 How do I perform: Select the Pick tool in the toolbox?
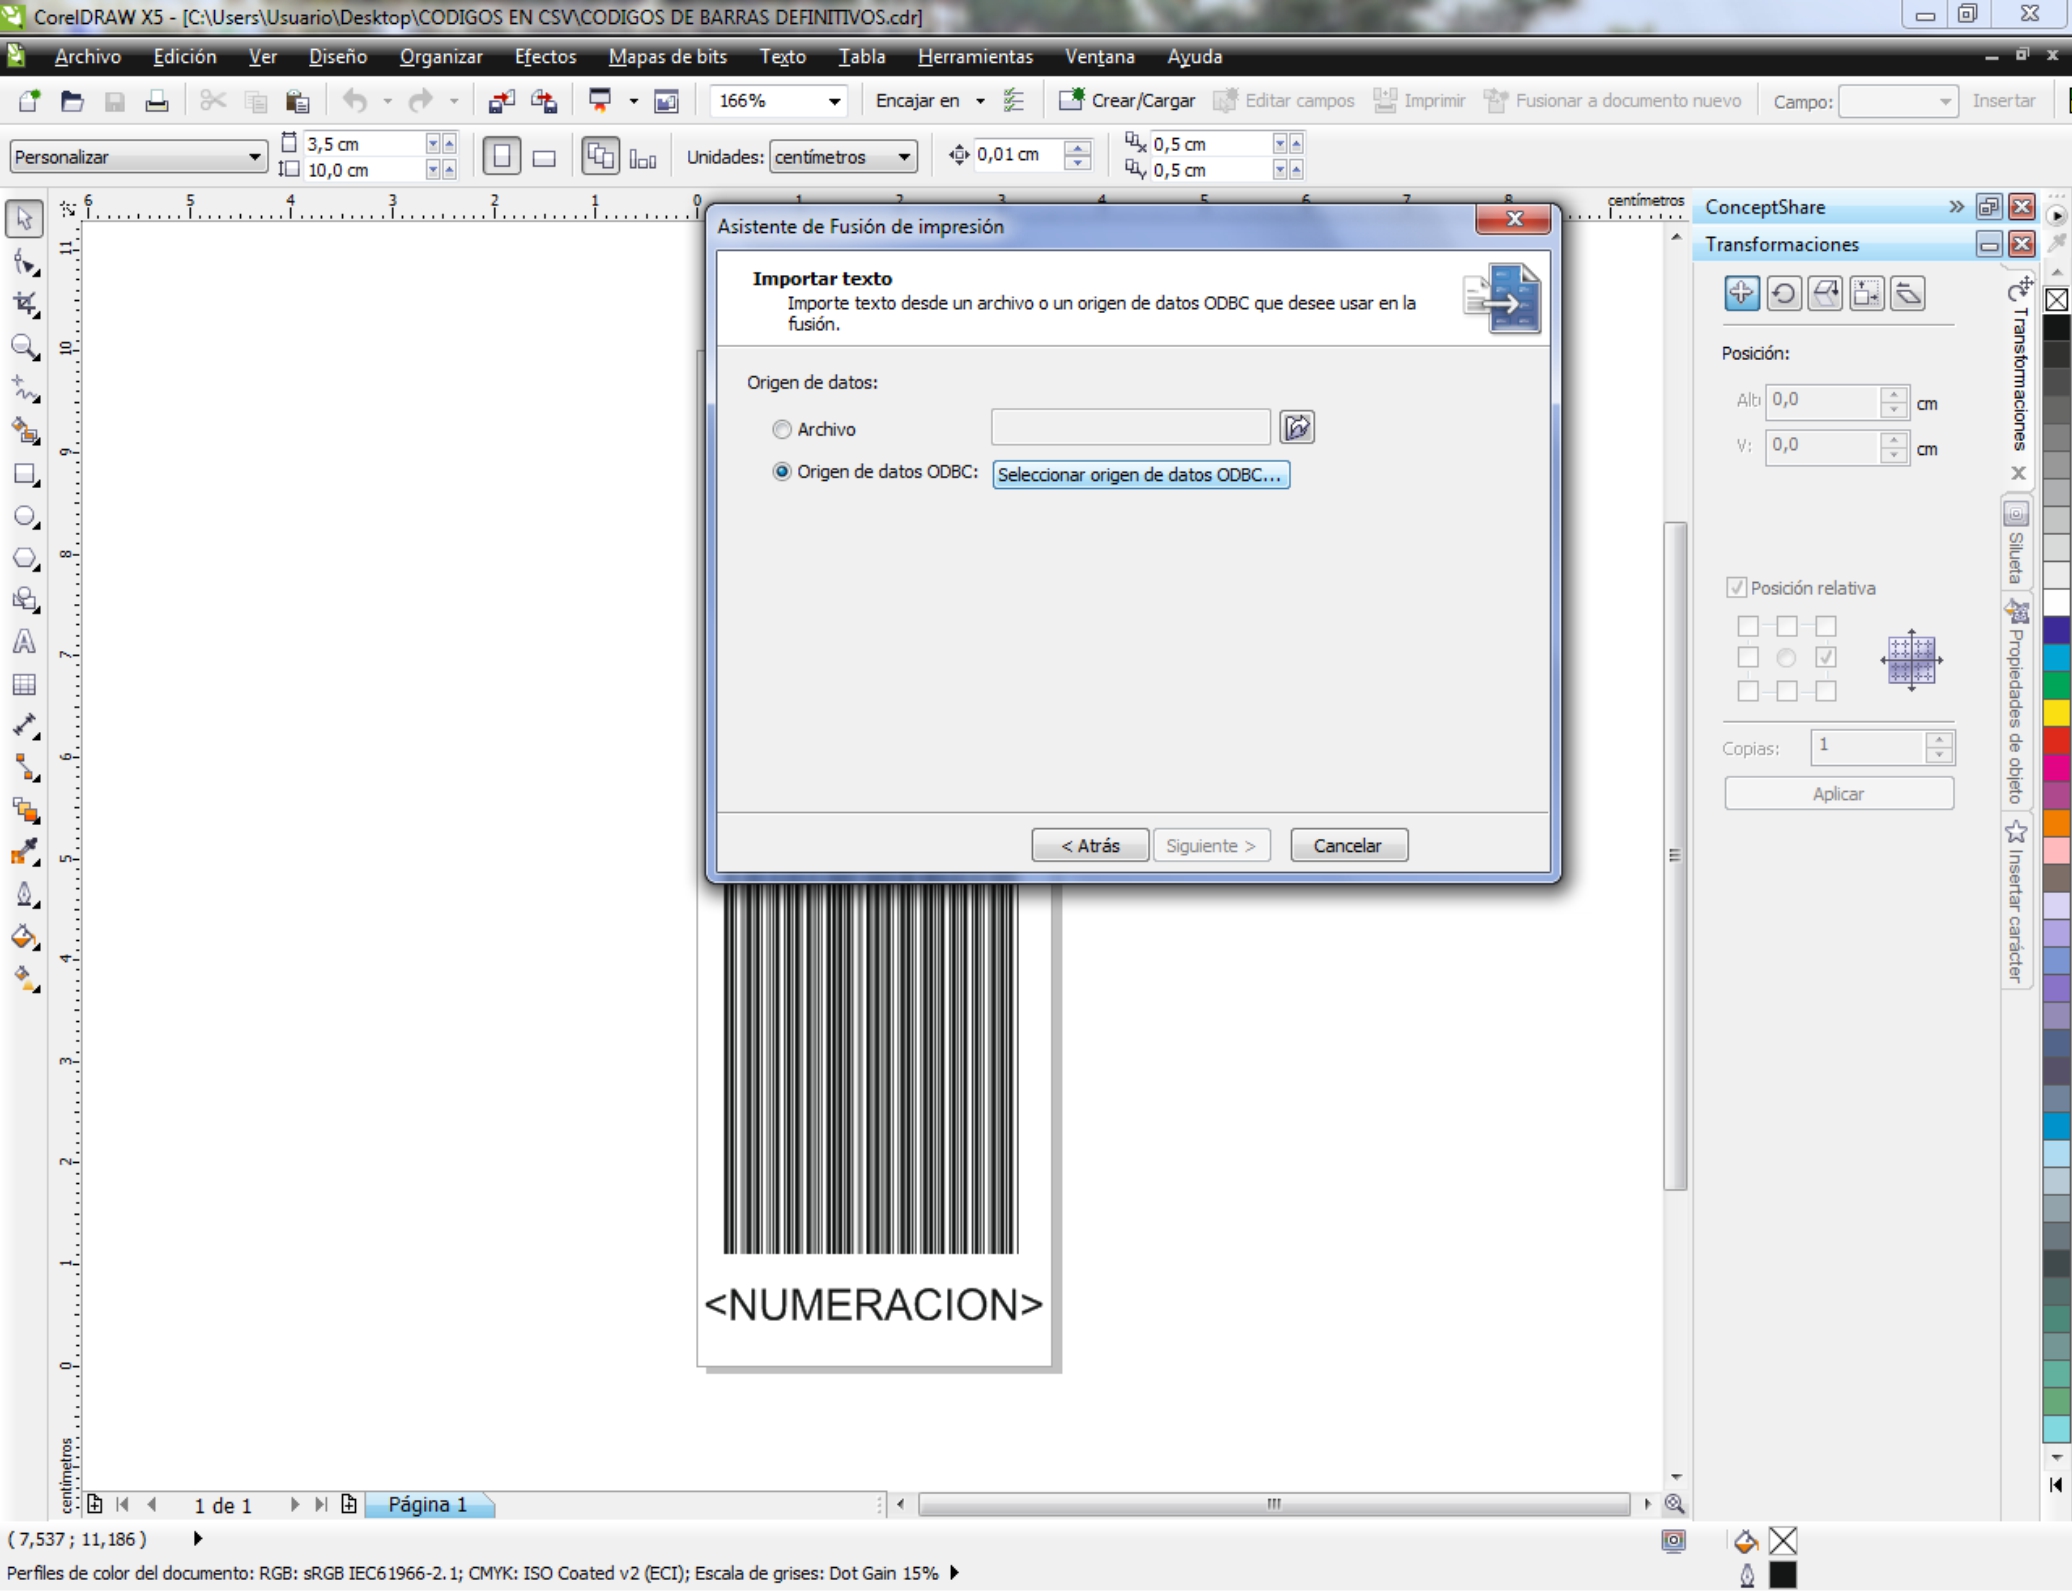[24, 219]
